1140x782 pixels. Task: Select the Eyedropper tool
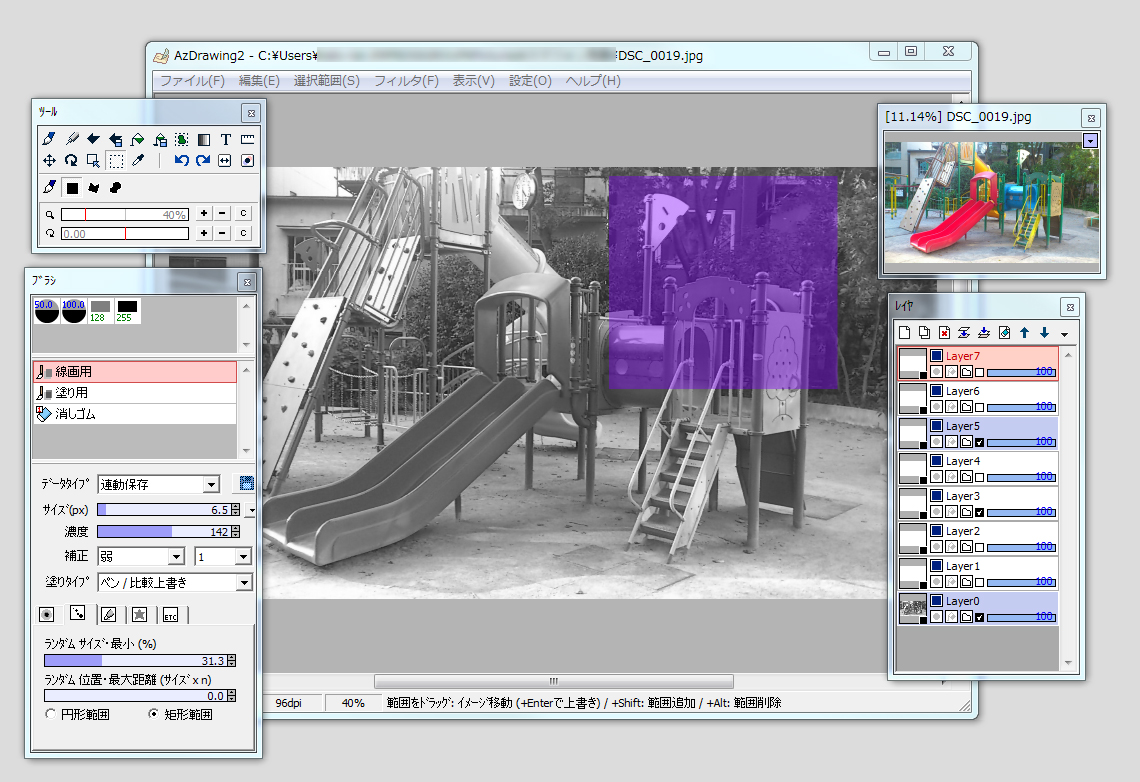[139, 160]
